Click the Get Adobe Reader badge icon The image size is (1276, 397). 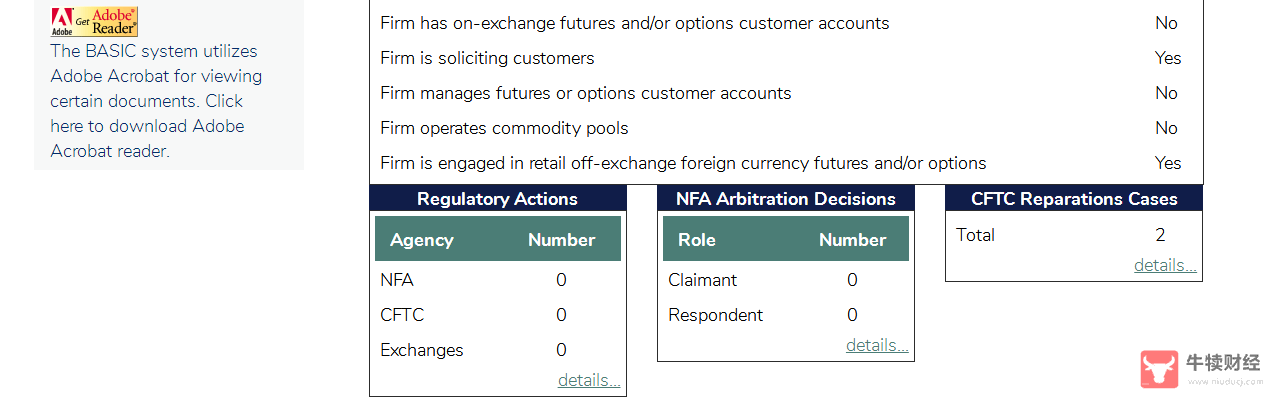pyautogui.click(x=94, y=21)
